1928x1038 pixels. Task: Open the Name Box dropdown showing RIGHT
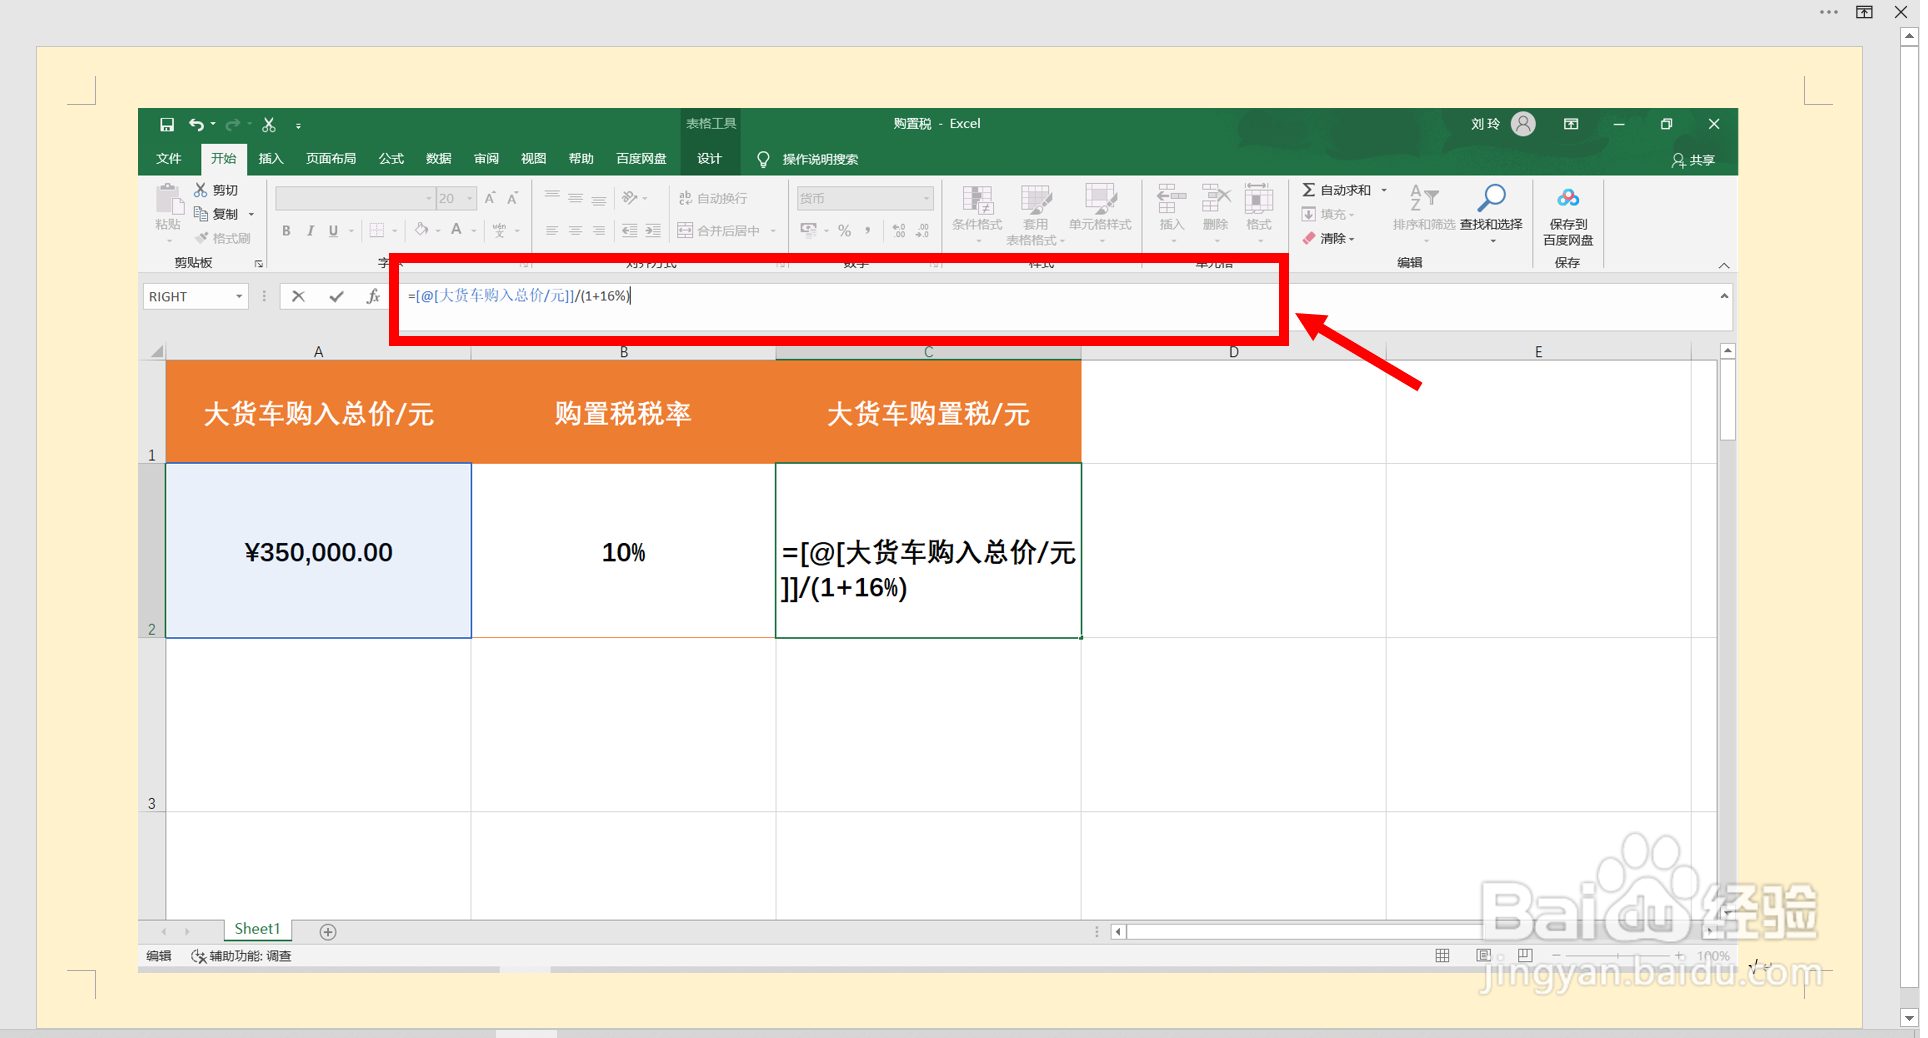coord(238,296)
